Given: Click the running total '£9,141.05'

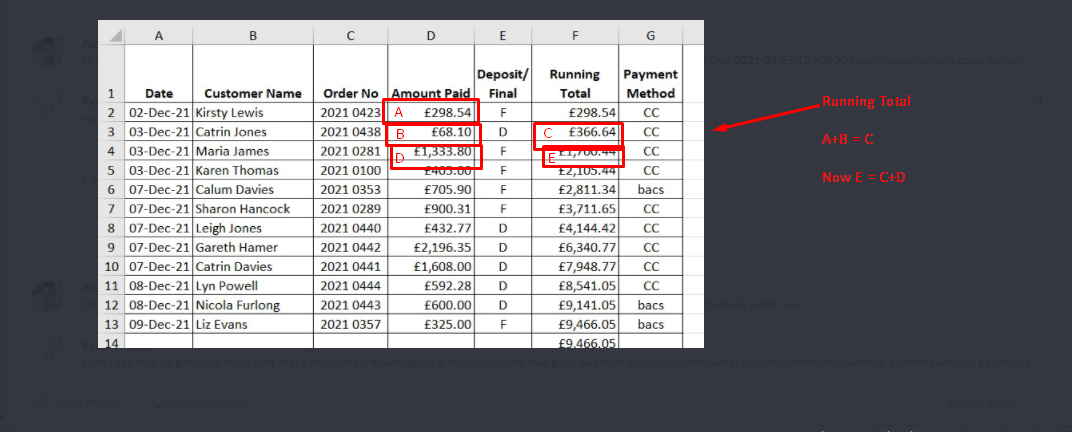Looking at the screenshot, I should pyautogui.click(x=575, y=304).
